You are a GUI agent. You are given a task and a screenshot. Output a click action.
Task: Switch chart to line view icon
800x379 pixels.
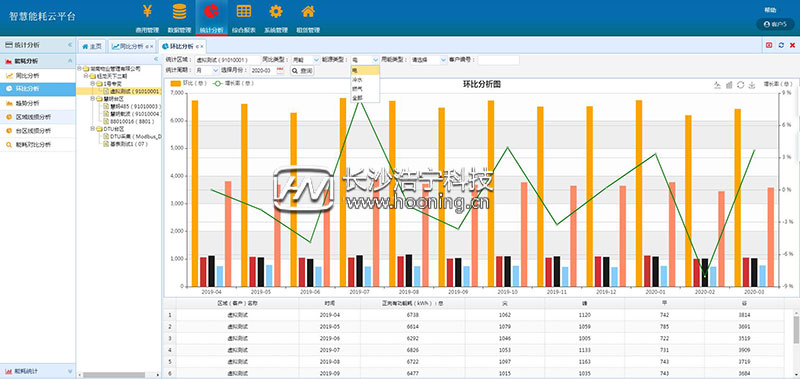[717, 85]
